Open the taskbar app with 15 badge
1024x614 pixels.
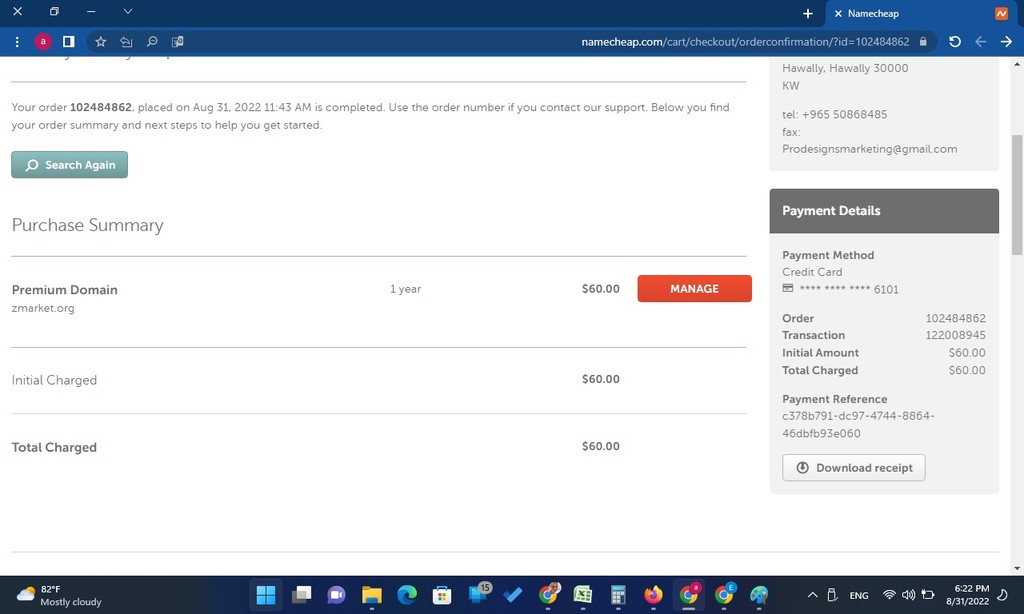click(479, 594)
